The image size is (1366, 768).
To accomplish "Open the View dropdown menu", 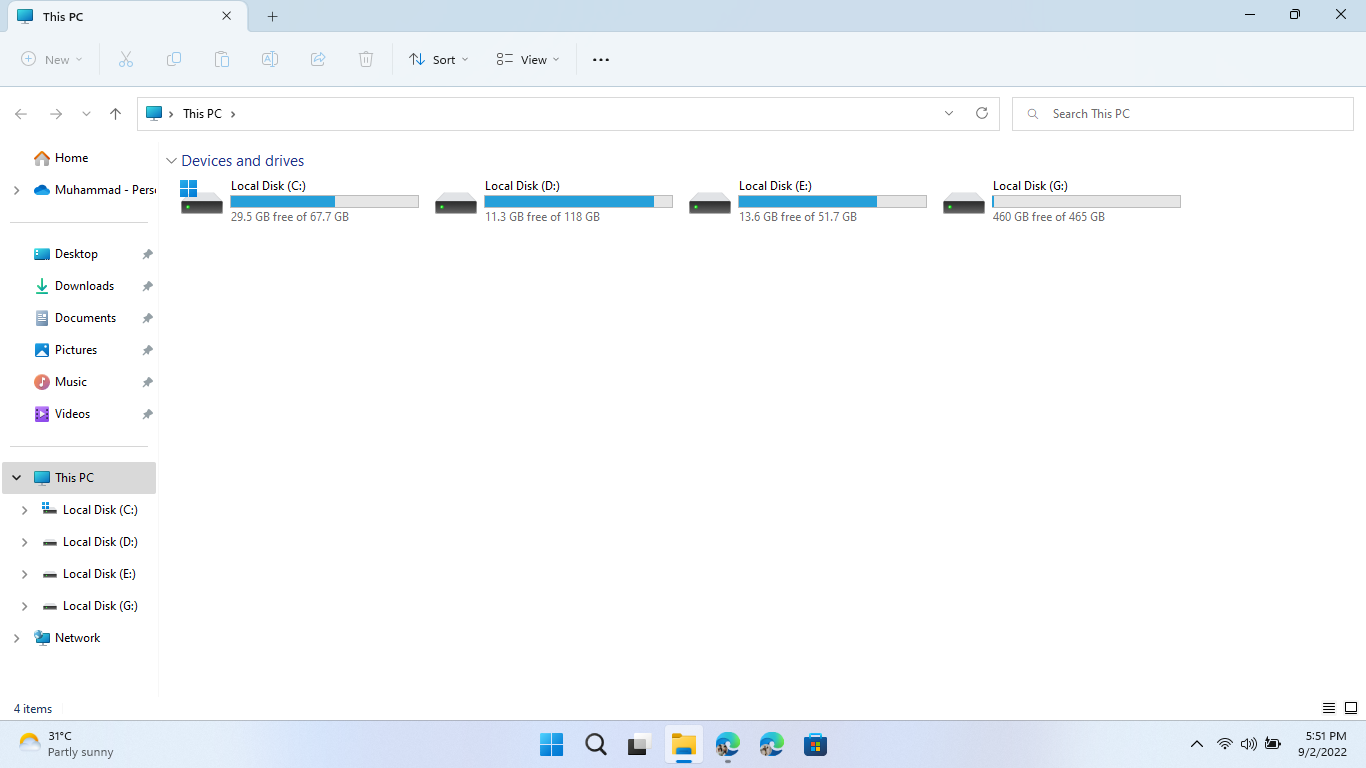I will coord(527,59).
